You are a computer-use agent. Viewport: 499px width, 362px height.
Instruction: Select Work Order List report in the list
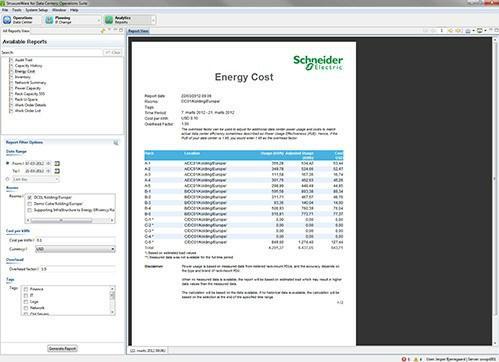[x=28, y=111]
